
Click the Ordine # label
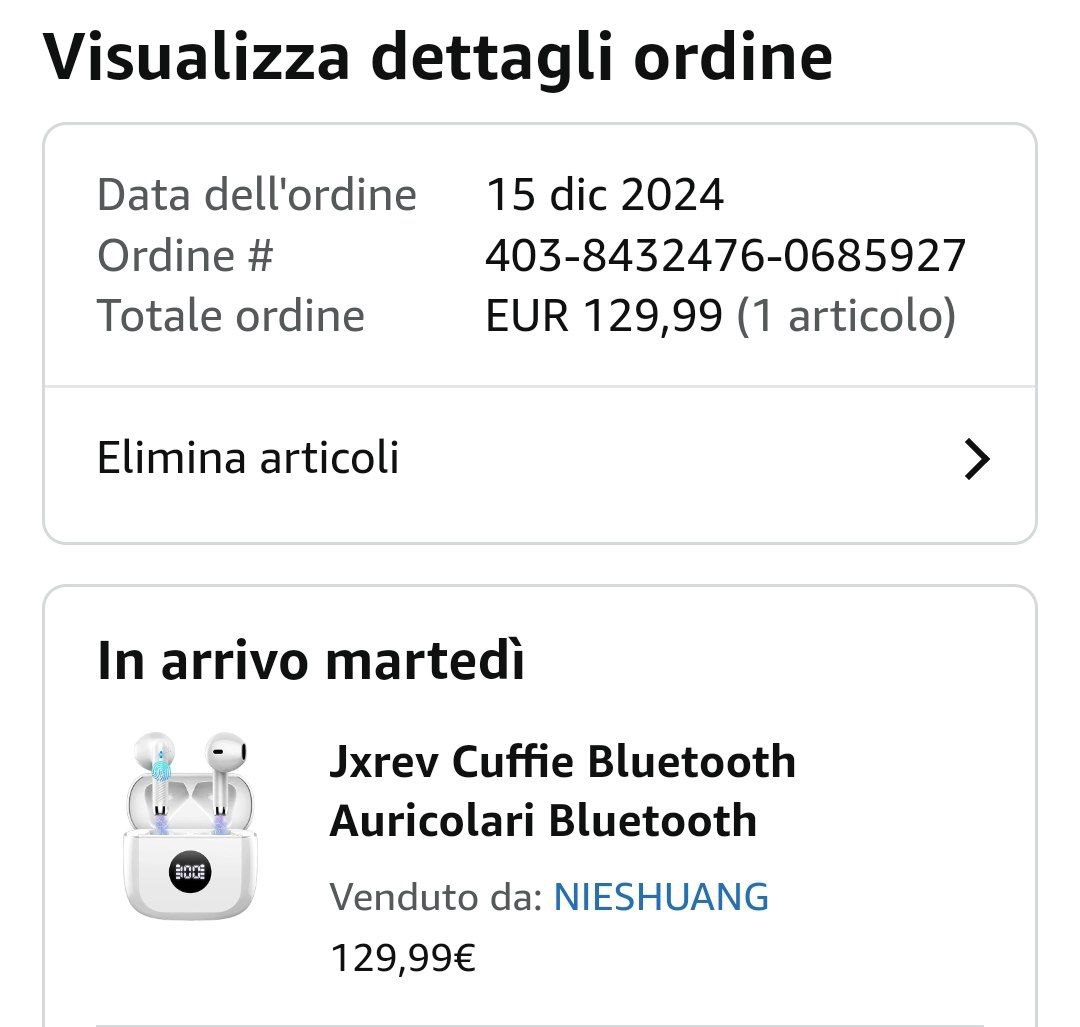[185, 256]
